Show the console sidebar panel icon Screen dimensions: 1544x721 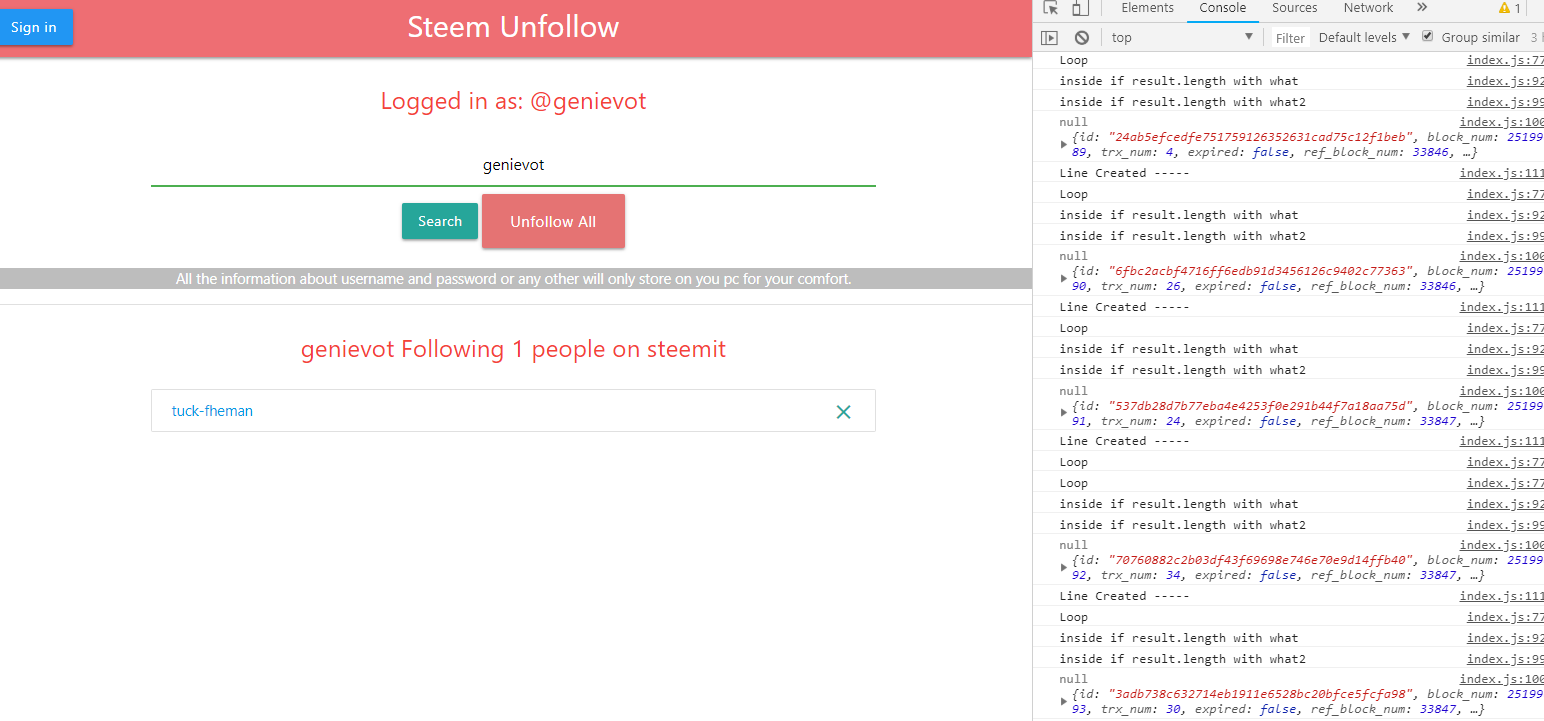[x=1049, y=38]
